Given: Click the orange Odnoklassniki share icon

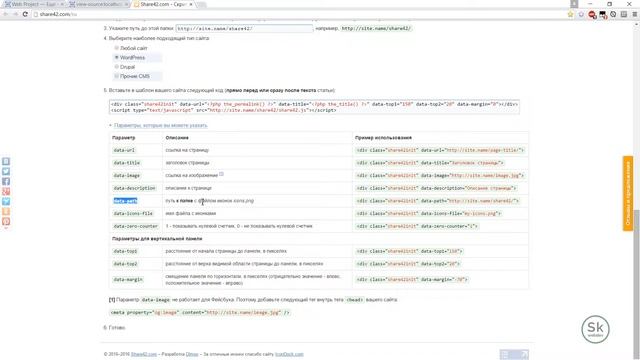Looking at the screenshot, I should pyautogui.click(x=6, y=211).
